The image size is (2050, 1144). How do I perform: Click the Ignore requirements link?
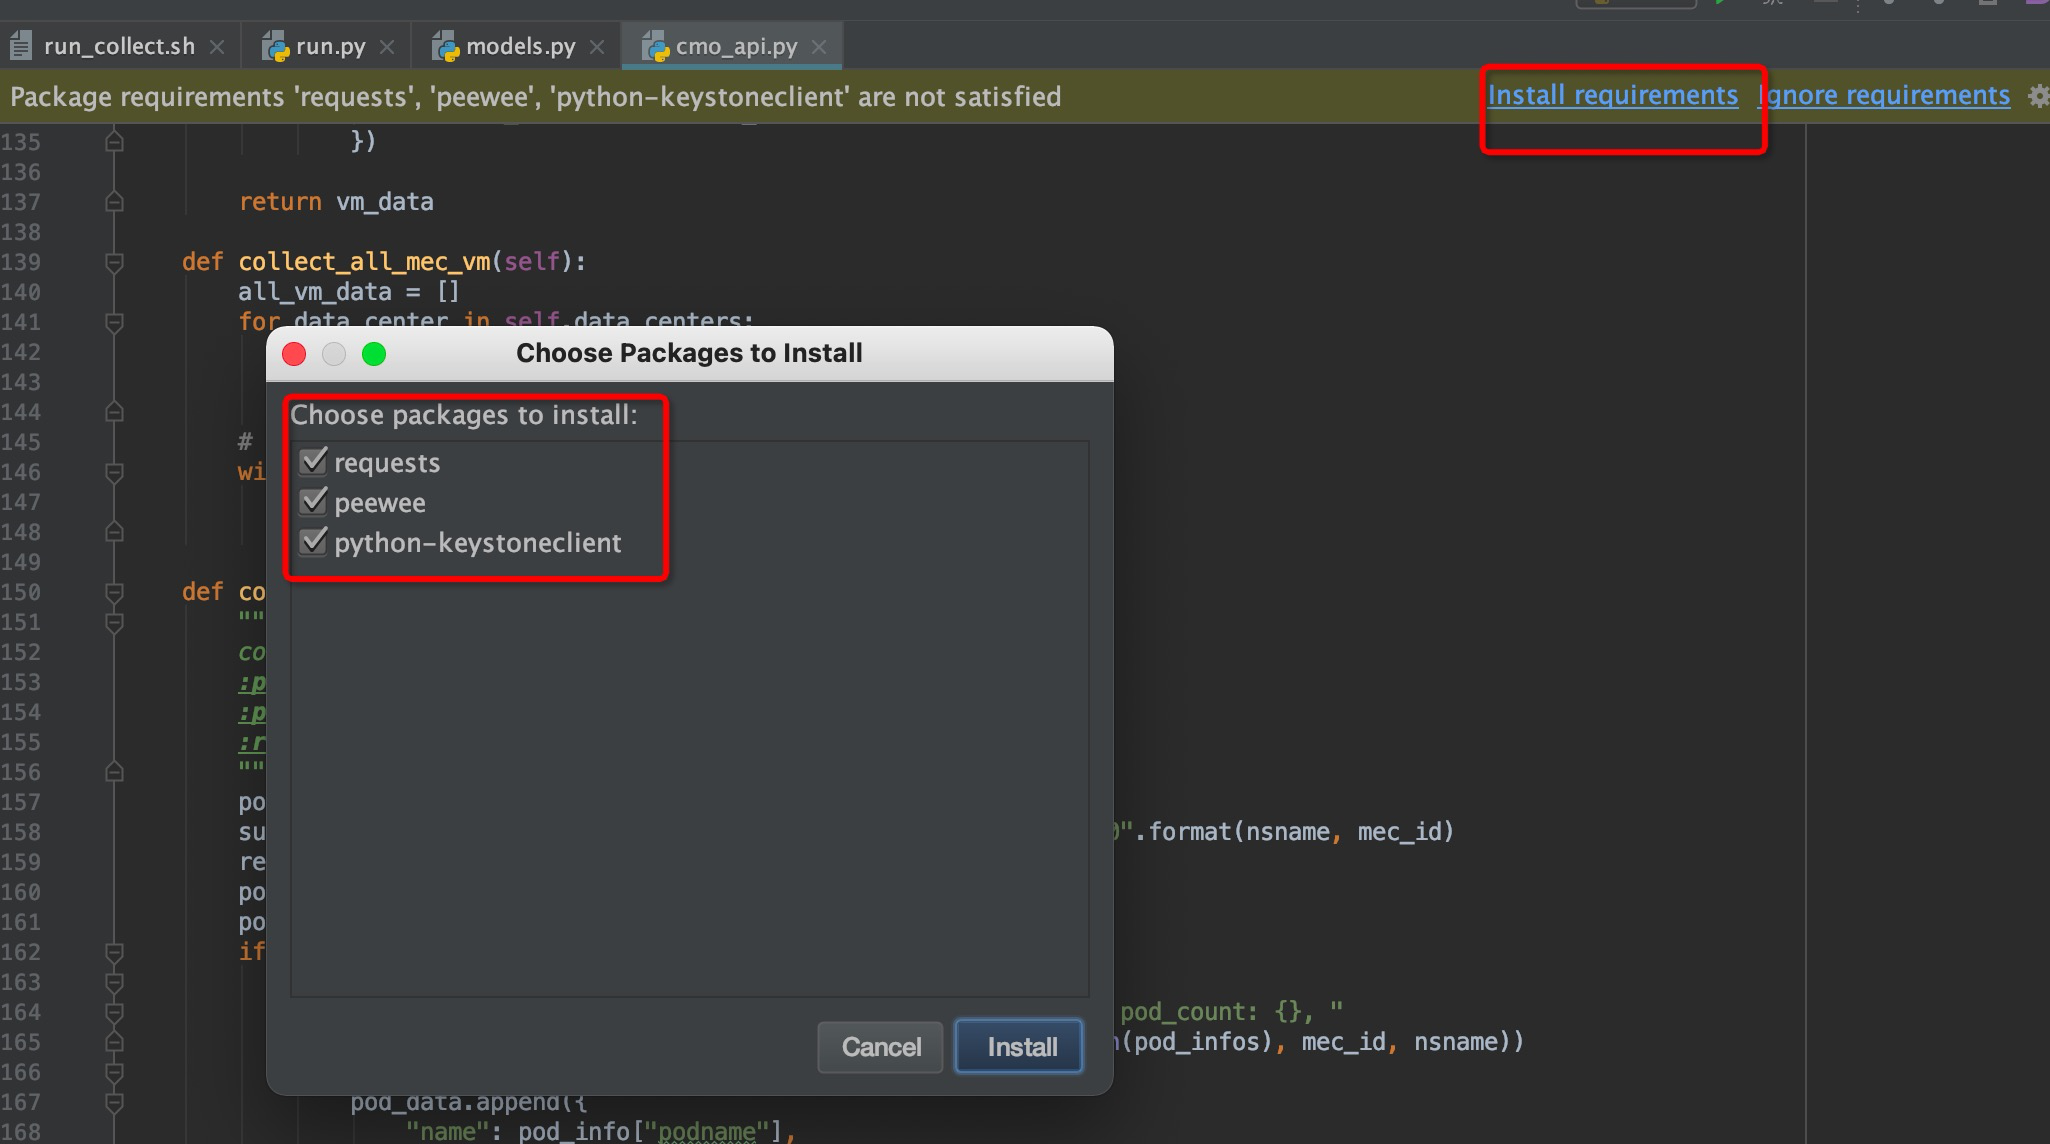[x=1885, y=95]
